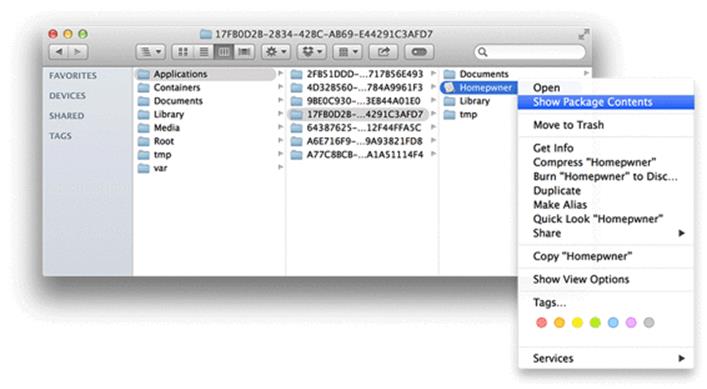Select DEVICES sidebar heading

pyautogui.click(x=67, y=96)
